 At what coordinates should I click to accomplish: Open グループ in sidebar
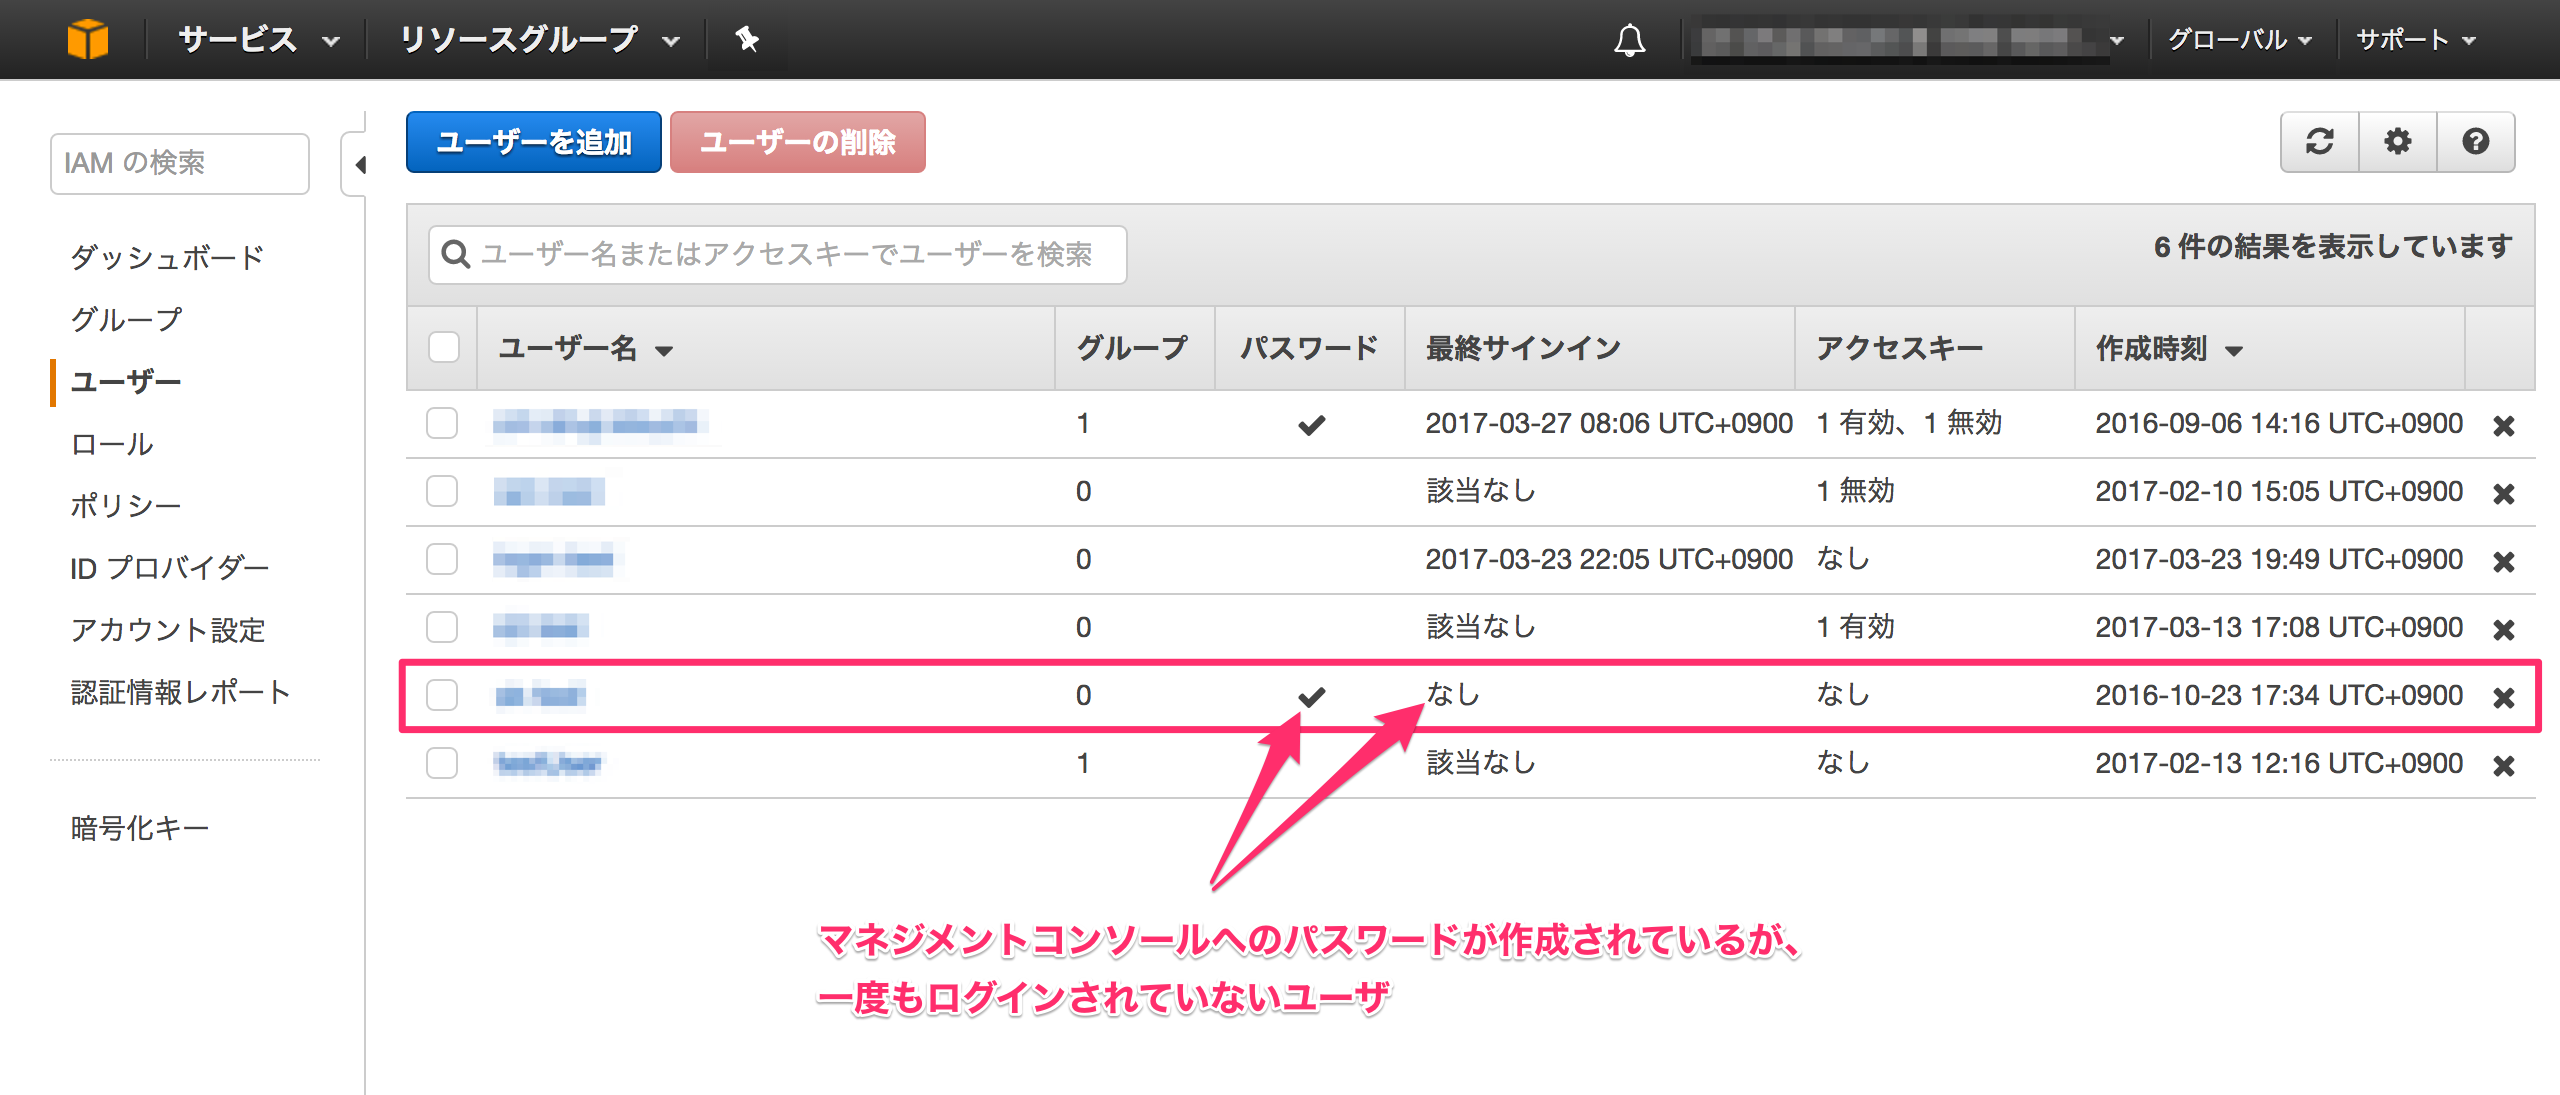coord(126,319)
